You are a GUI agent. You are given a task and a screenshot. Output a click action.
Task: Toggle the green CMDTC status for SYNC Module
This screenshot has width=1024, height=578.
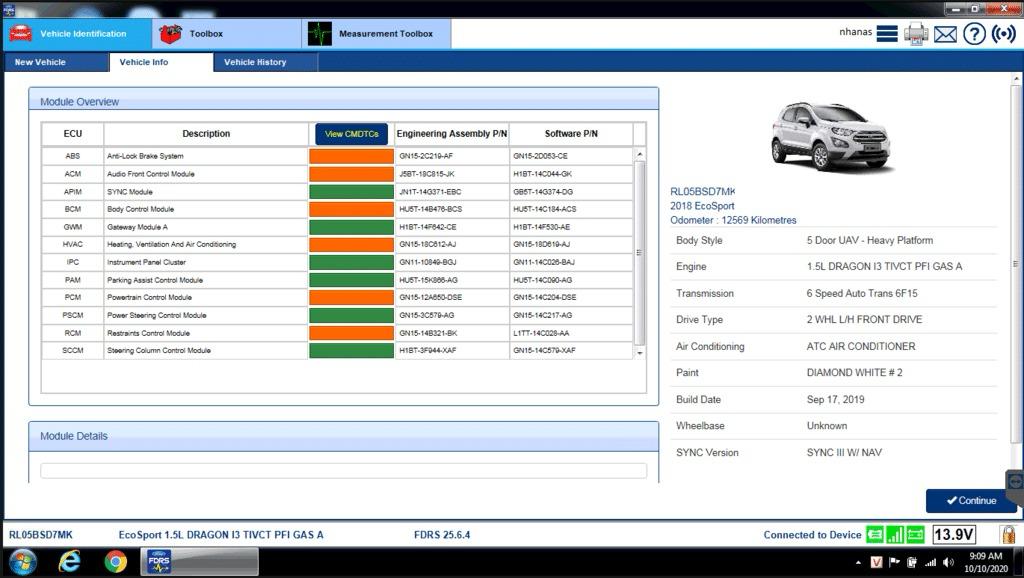pos(350,191)
